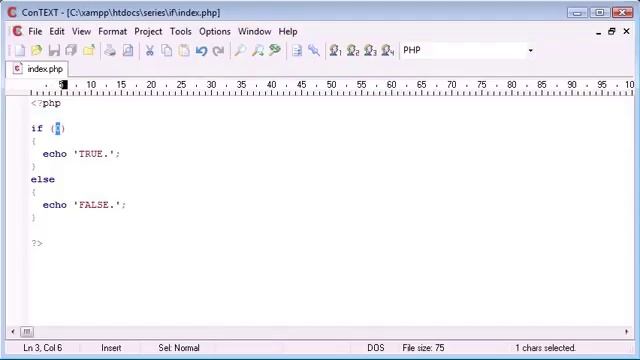Restore the inner document window
Image resolution: width=640 pixels, height=360 pixels.
(611, 31)
